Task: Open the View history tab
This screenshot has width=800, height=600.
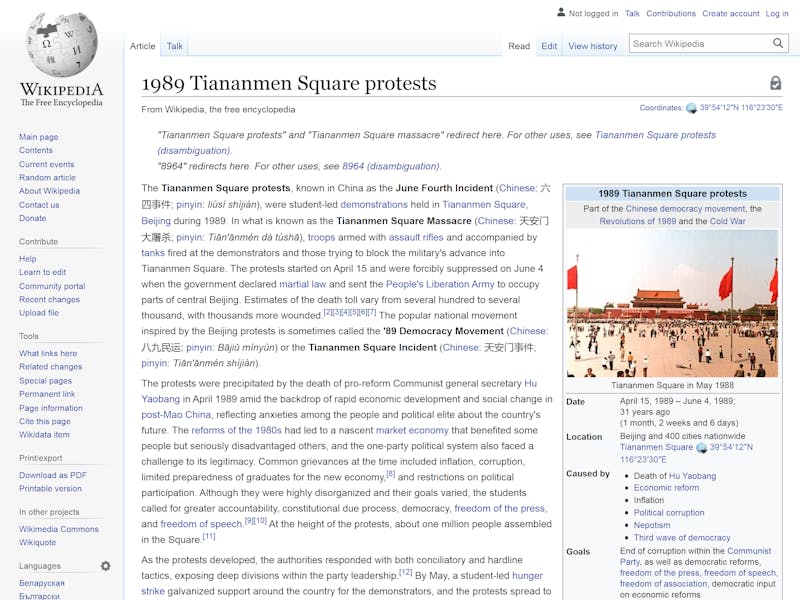Action: pyautogui.click(x=593, y=46)
